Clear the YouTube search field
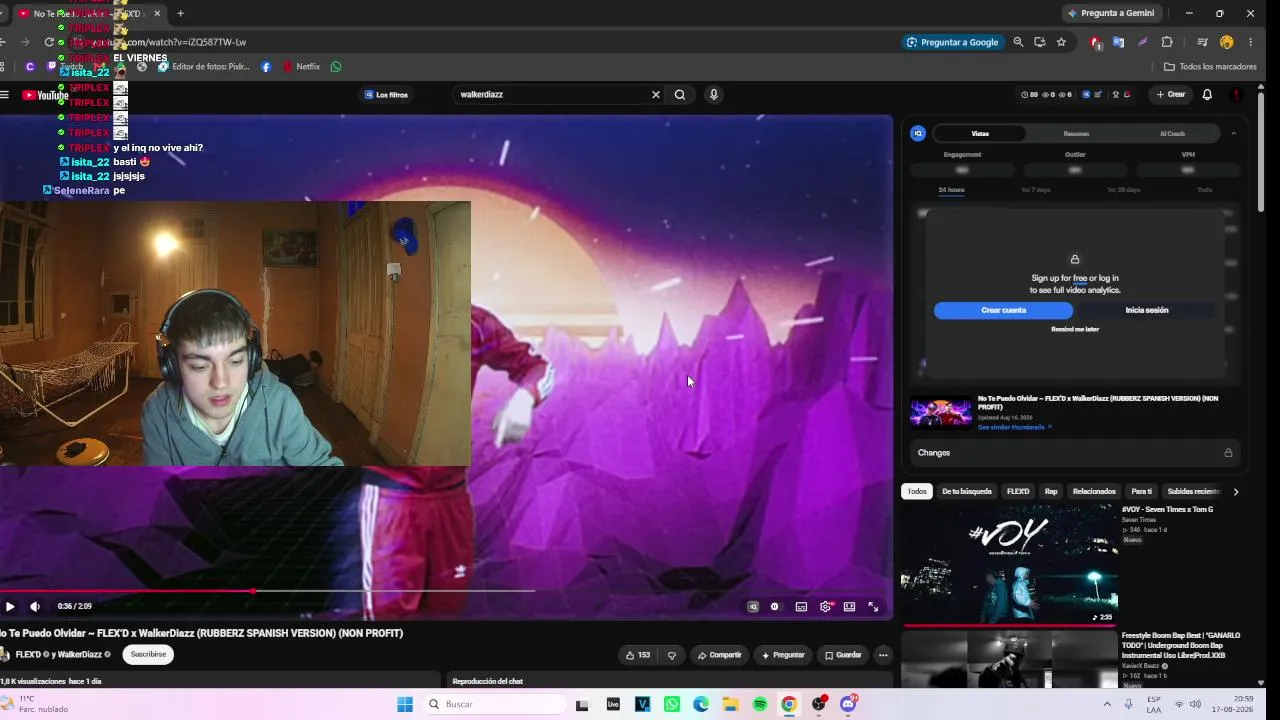 point(656,95)
